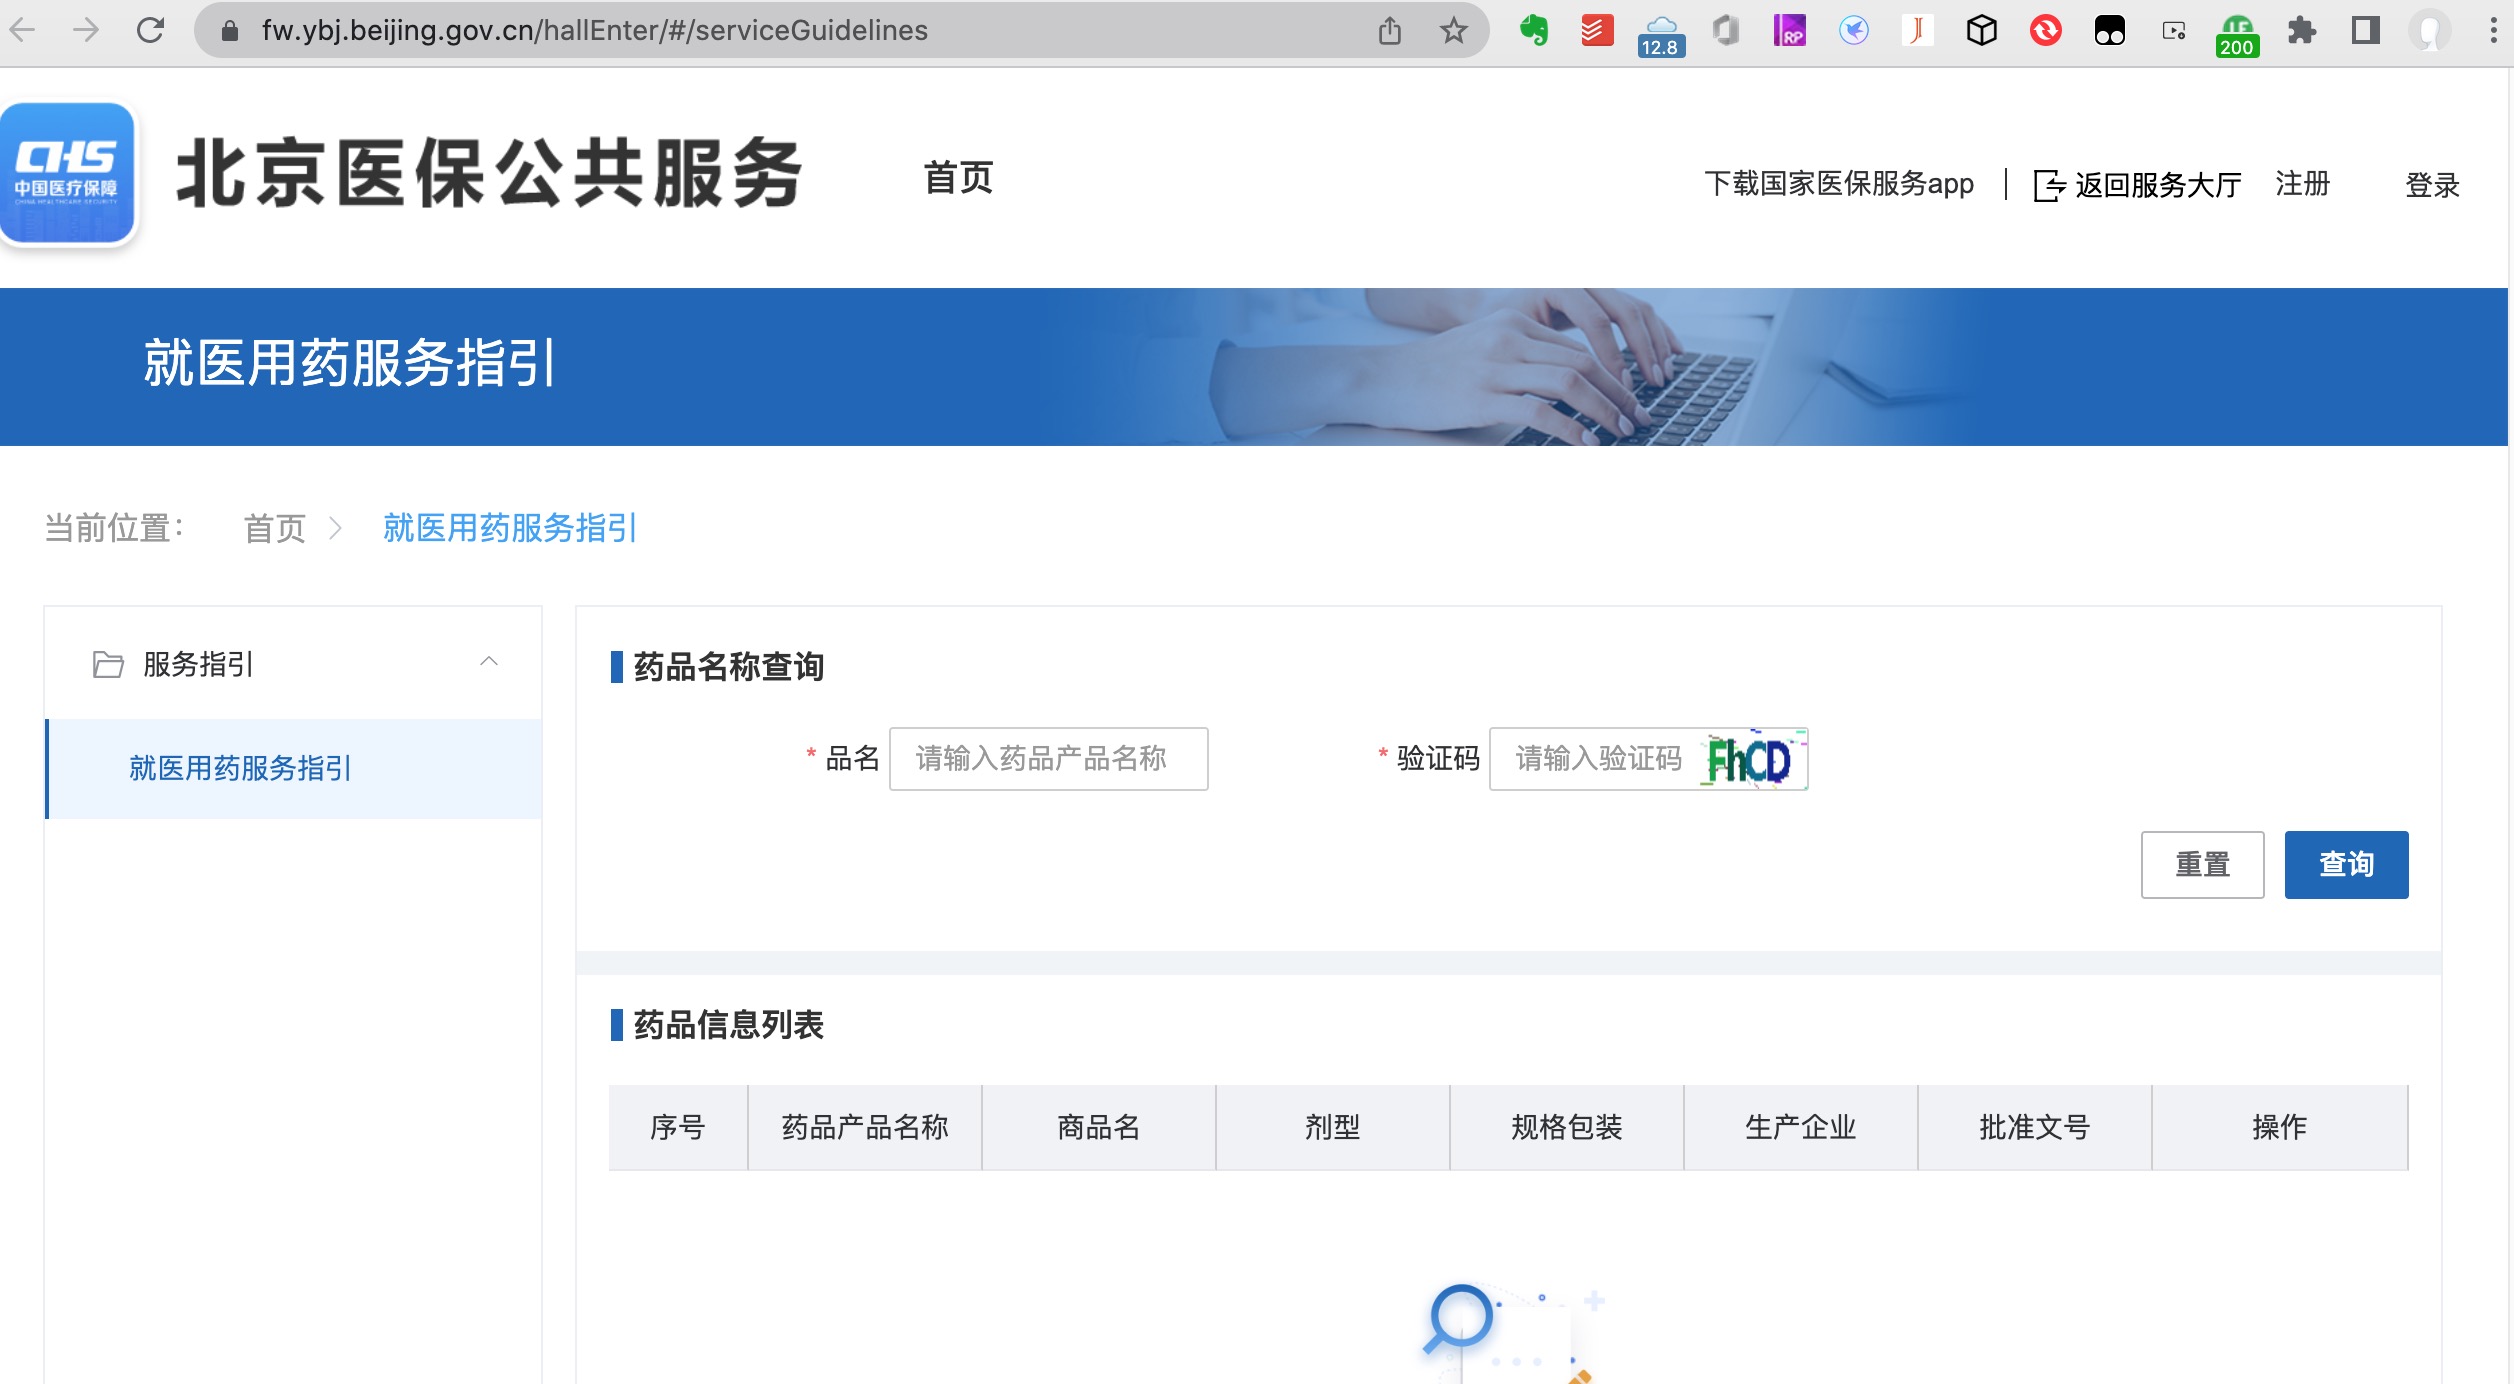The image size is (2514, 1384).
Task: Click the 重置 reset button
Action: (x=2202, y=865)
